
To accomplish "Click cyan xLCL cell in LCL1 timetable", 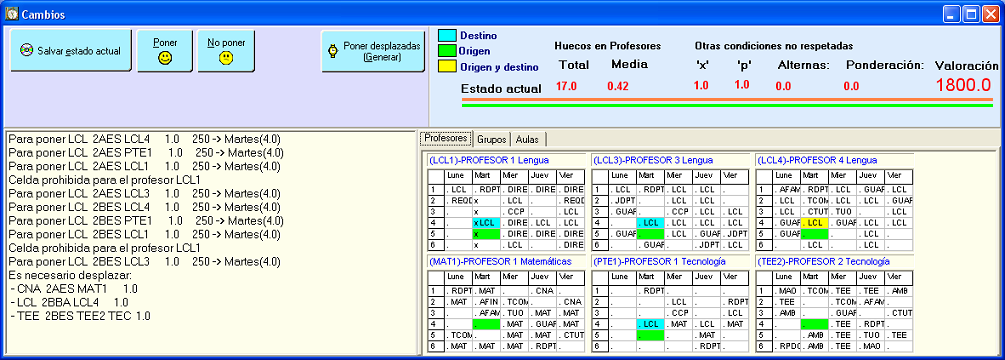I will point(485,223).
